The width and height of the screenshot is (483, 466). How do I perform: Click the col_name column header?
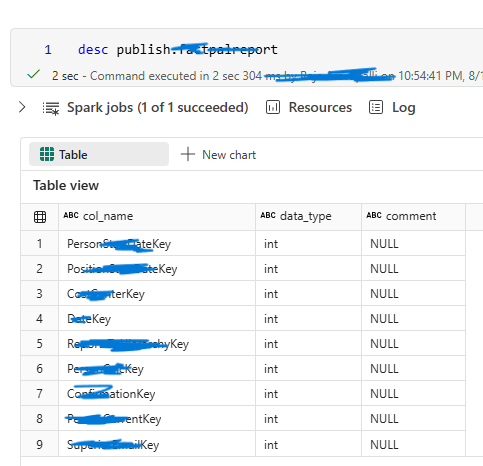pos(157,216)
